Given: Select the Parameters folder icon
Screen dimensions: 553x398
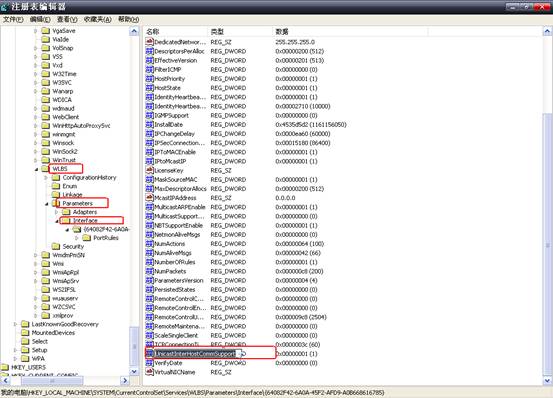Looking at the screenshot, I should tap(56, 203).
